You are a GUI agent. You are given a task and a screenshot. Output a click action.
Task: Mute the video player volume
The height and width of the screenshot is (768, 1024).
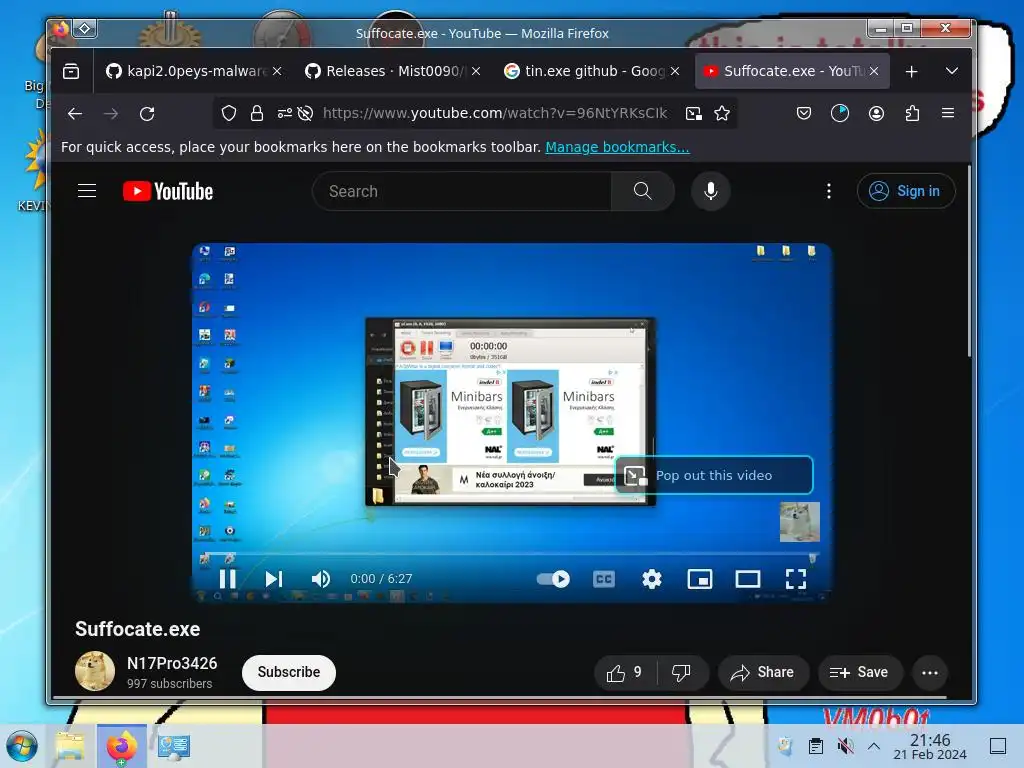pos(321,579)
